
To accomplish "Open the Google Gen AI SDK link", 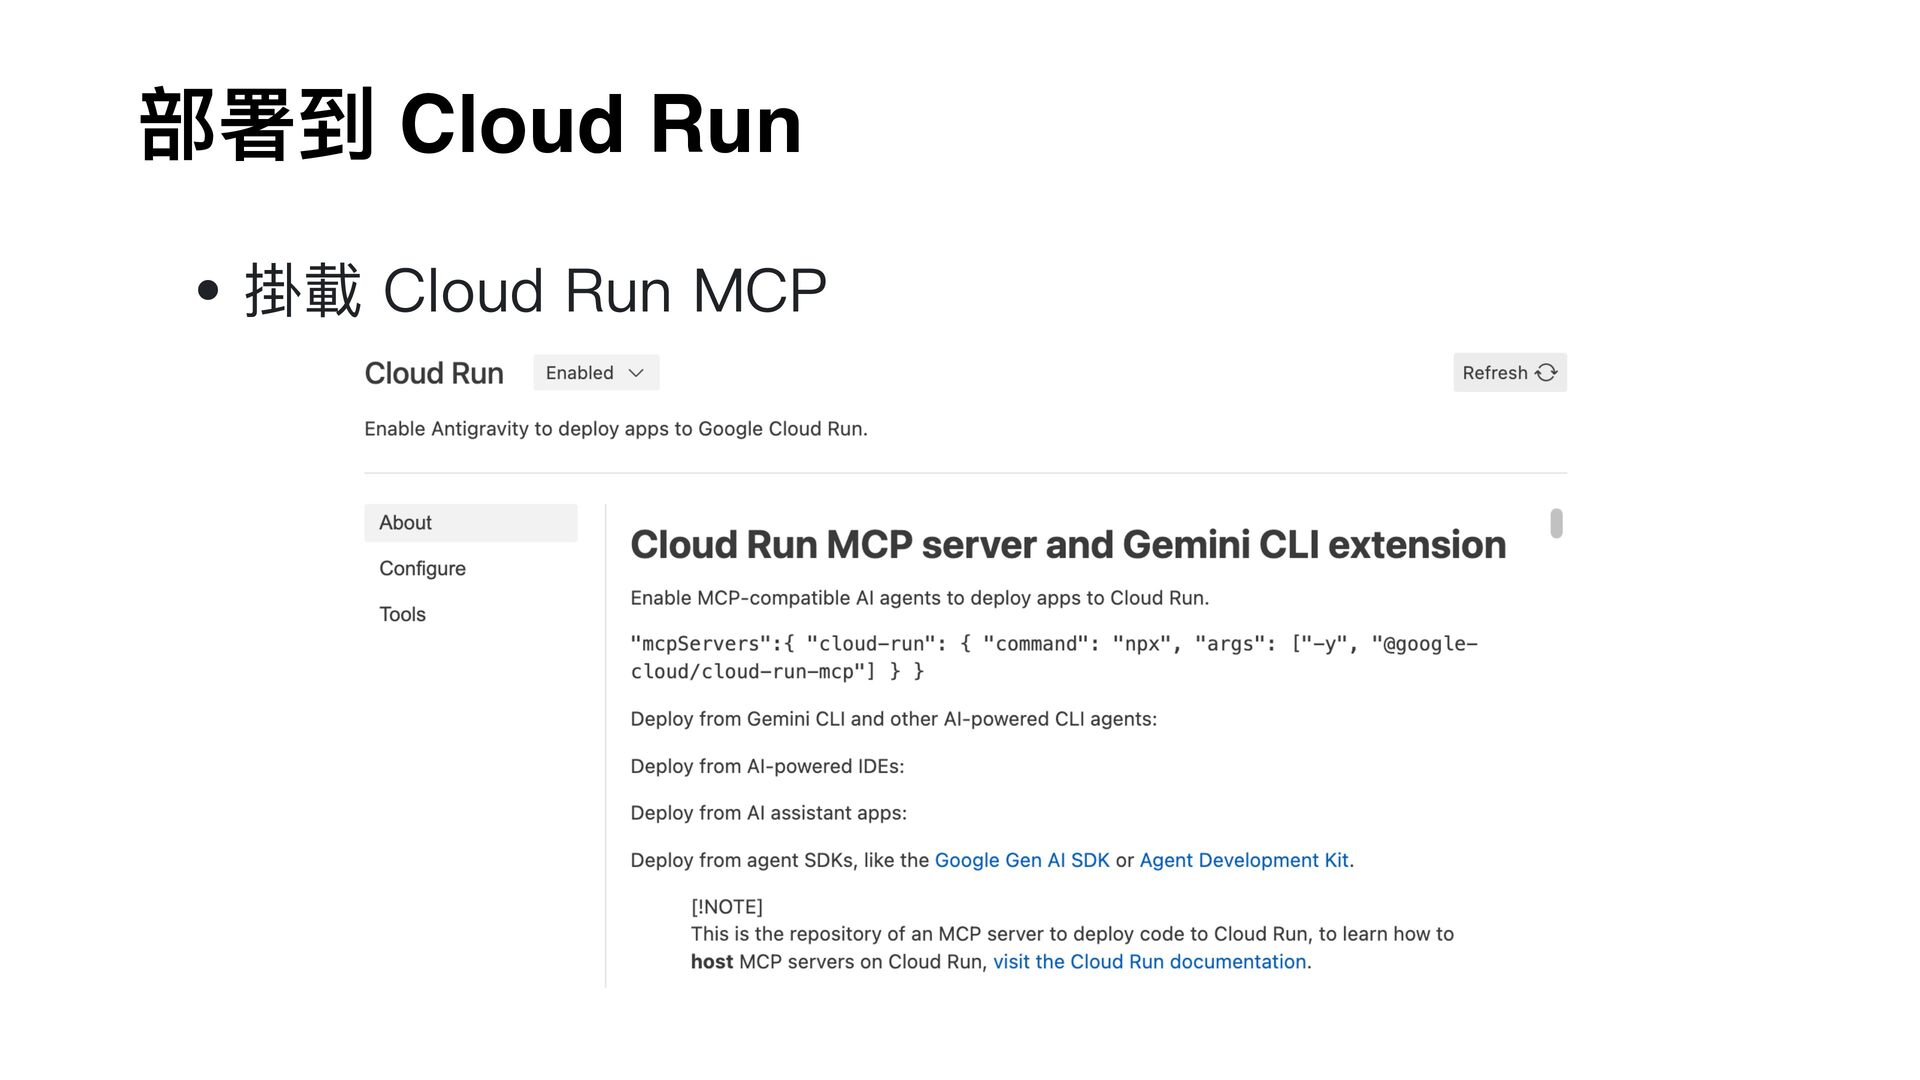I will point(1021,861).
